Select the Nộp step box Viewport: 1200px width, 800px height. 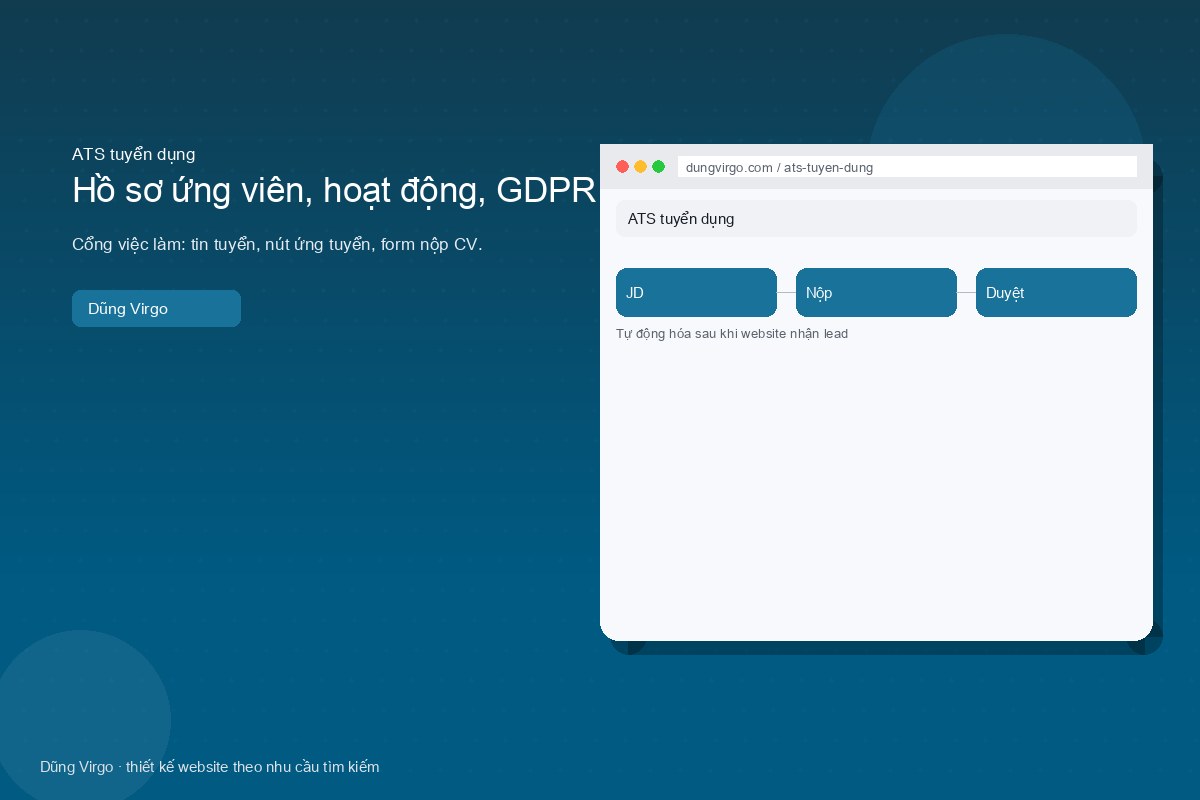pos(876,293)
